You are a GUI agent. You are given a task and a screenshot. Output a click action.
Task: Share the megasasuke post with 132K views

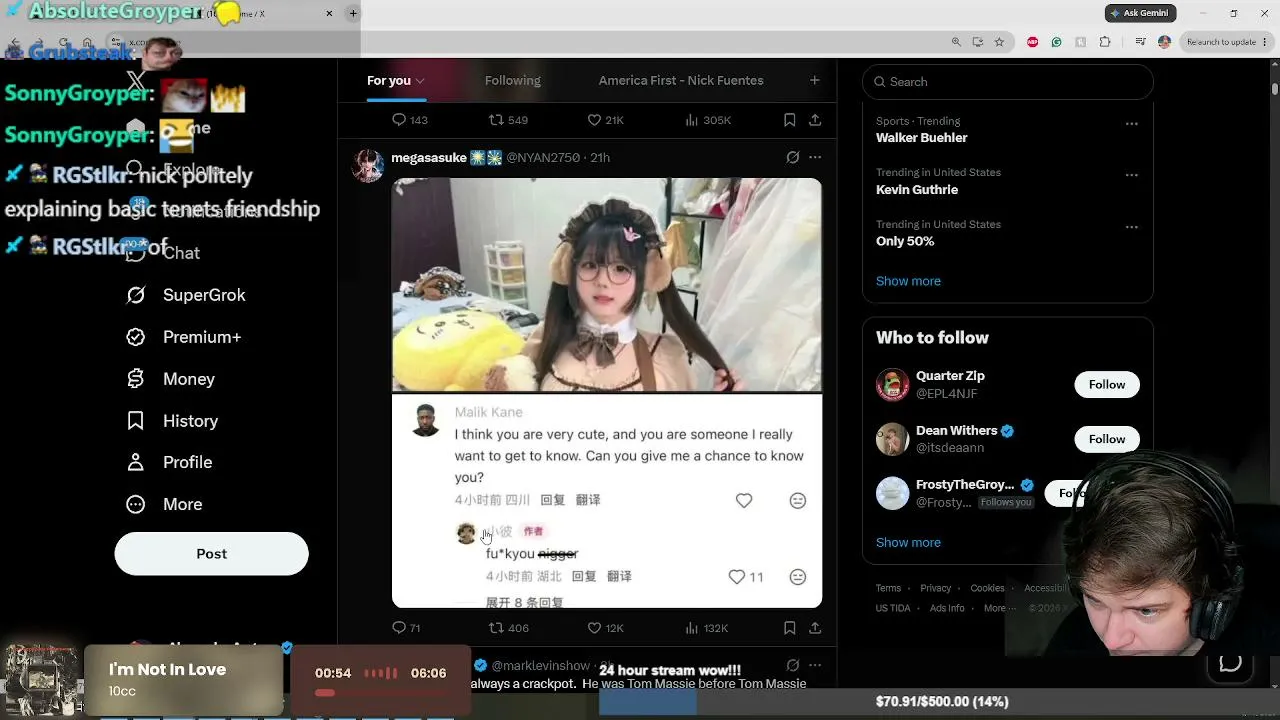point(815,628)
